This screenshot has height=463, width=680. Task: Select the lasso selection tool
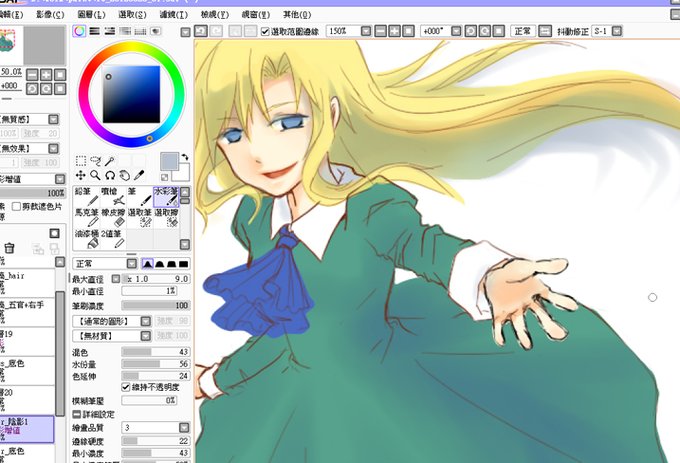95,161
